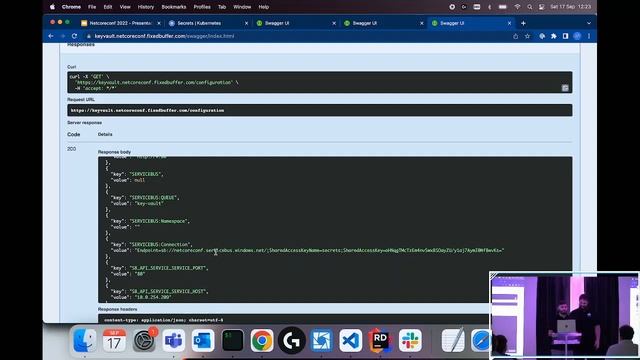Open the Chrome profile avatar

pyautogui.click(x=577, y=36)
